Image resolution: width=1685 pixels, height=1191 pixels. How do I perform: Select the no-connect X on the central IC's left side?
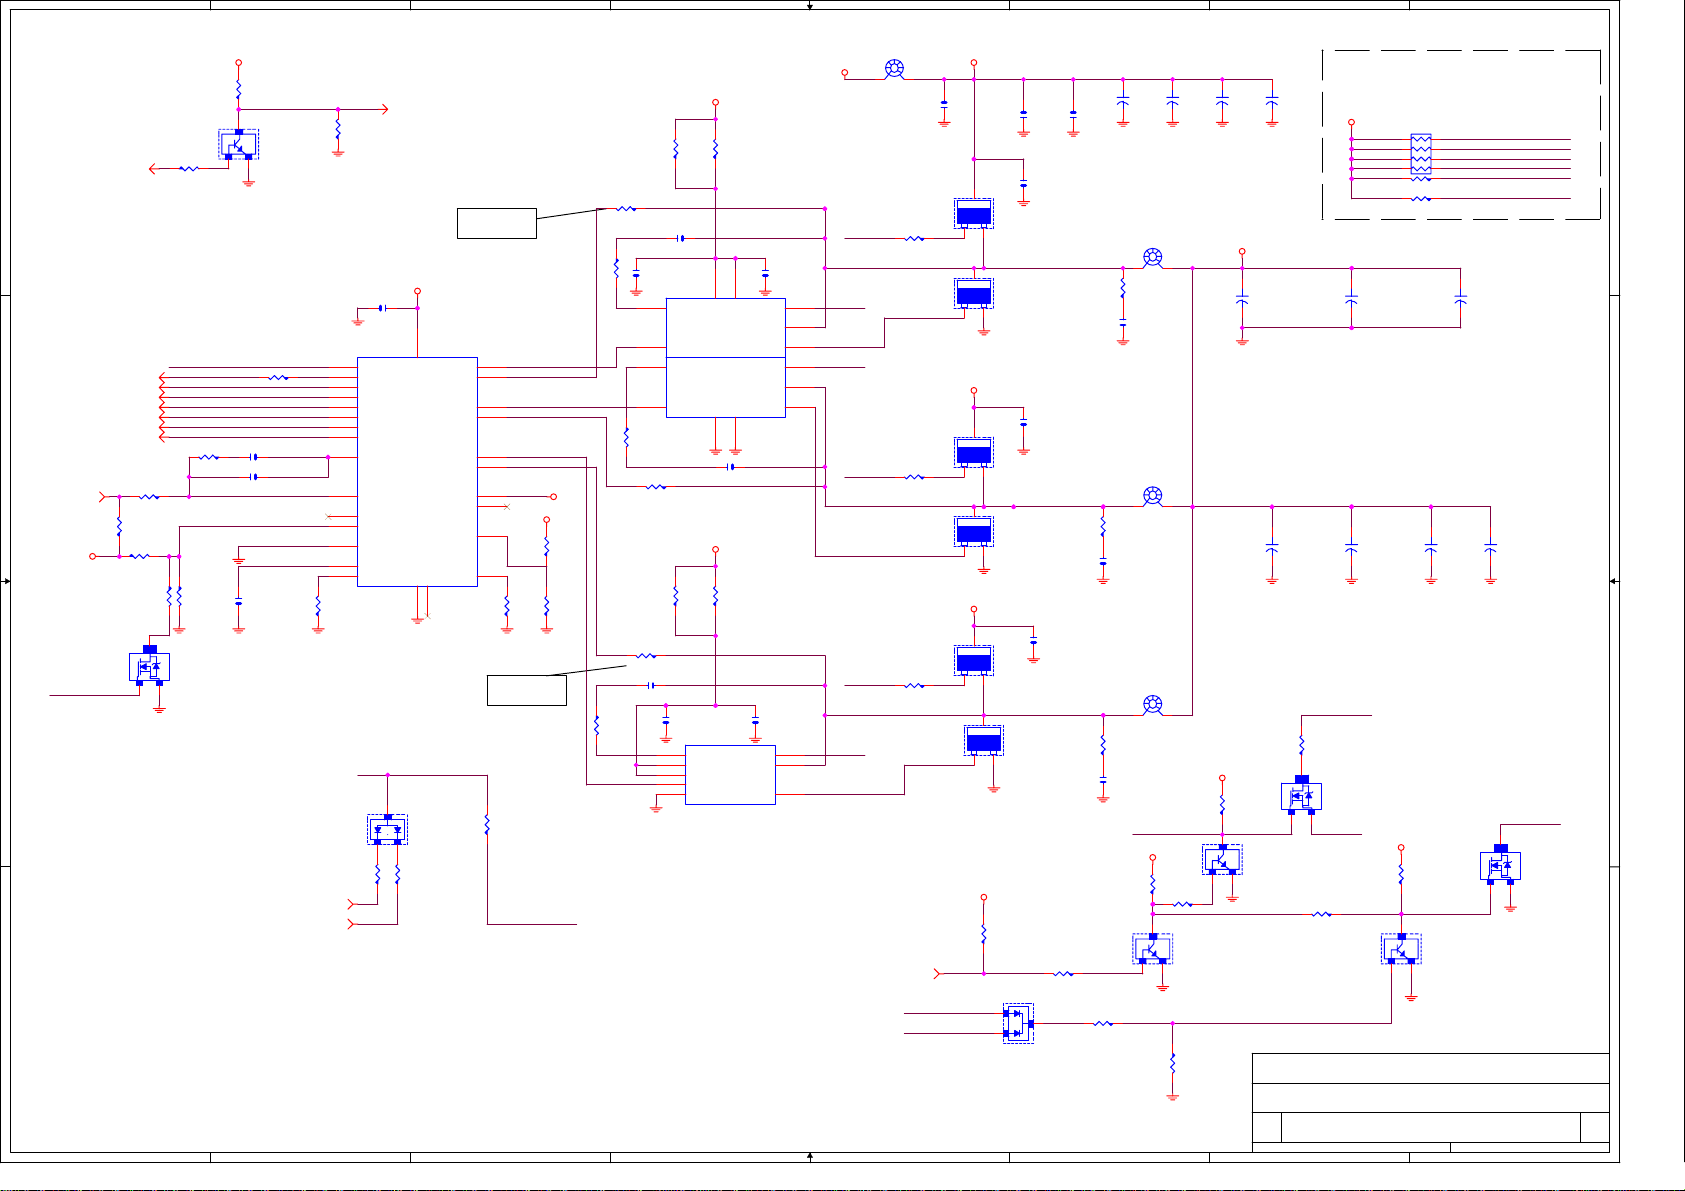click(329, 516)
